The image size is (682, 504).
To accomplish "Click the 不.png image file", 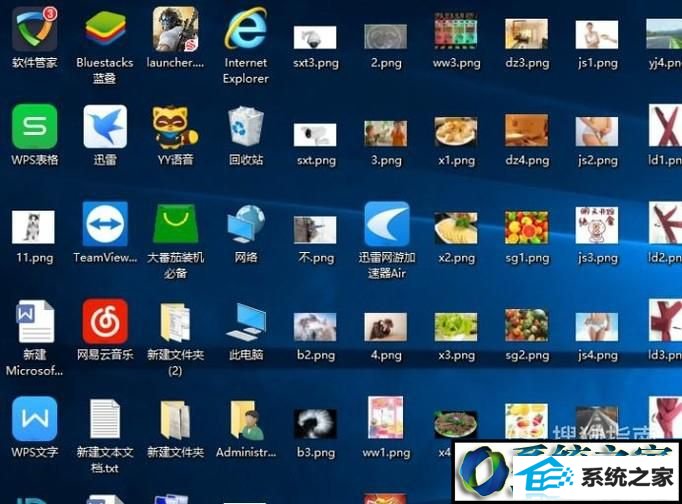I will coord(315,230).
